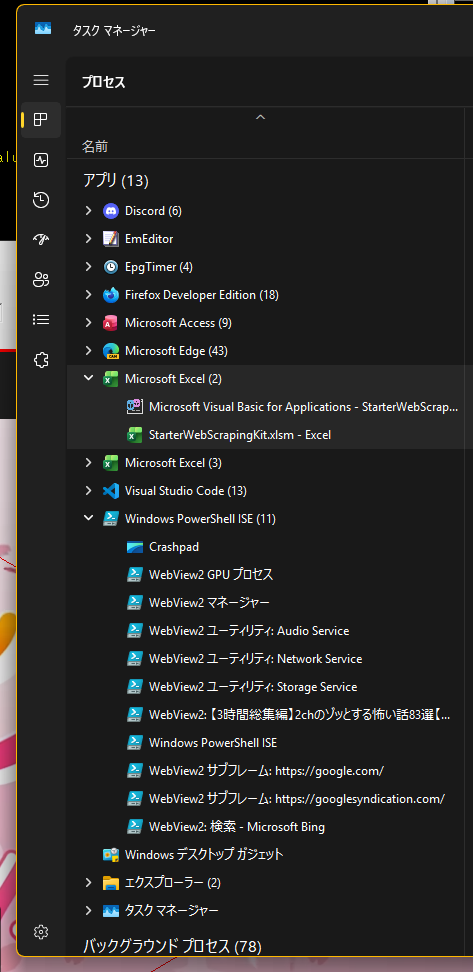Screen dimensions: 473x972
Task: Collapse the Windows PowerShell ISE (11) group
Action: (x=88, y=519)
